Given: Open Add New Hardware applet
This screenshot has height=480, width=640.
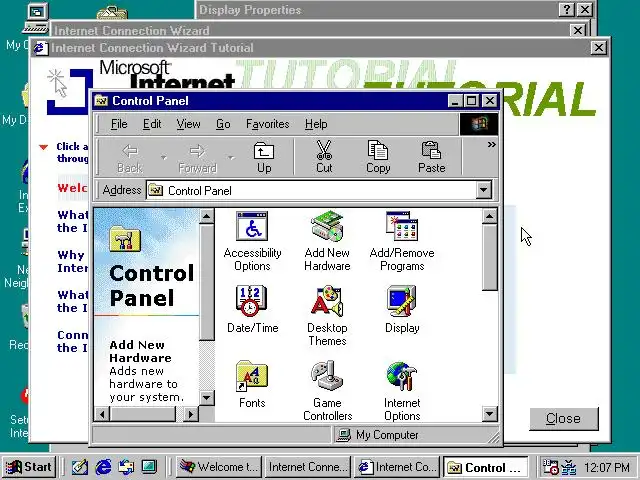Looking at the screenshot, I should [327, 241].
